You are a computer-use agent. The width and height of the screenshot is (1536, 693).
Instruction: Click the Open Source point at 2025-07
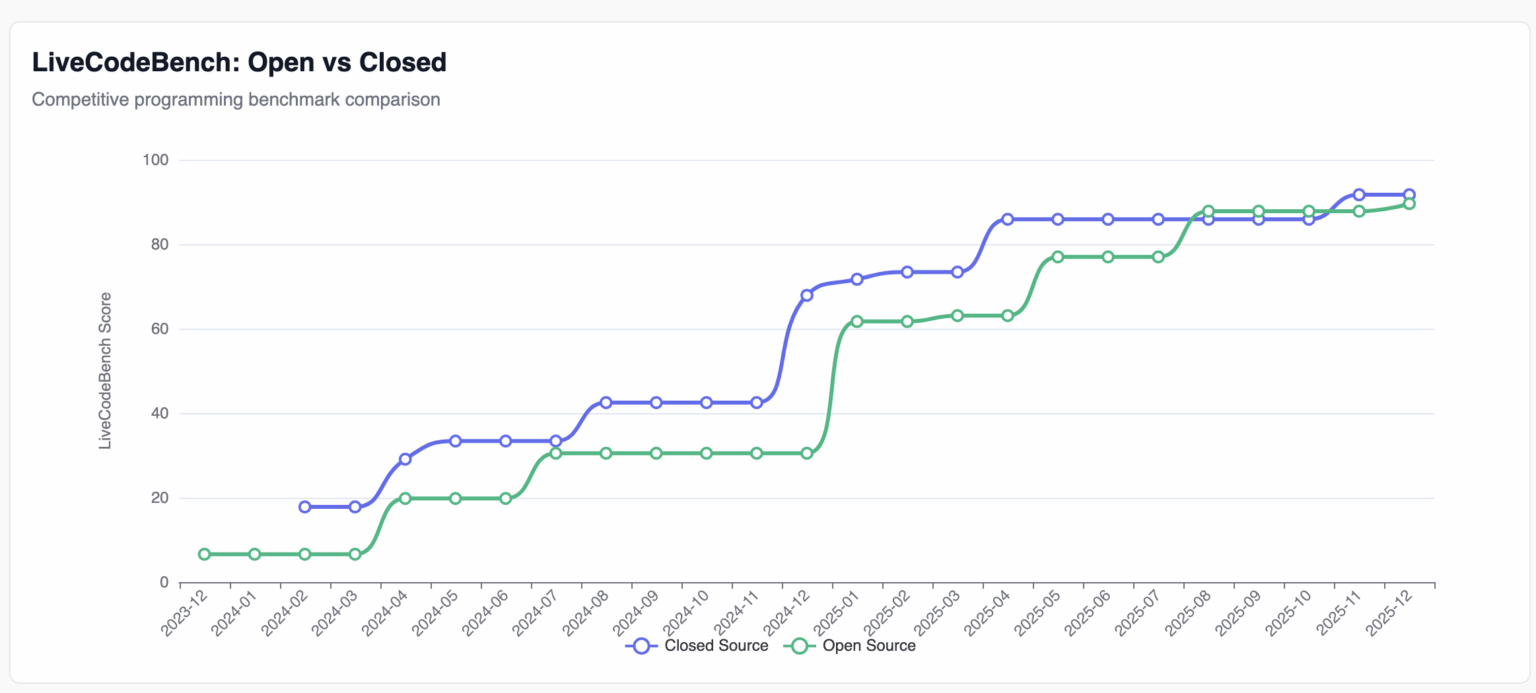click(x=1158, y=257)
